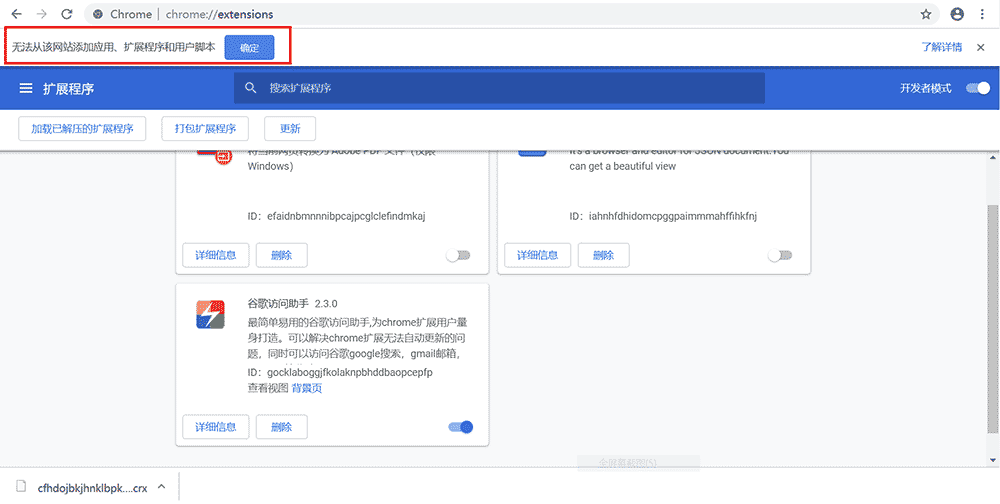Click the 谷歌访问助手 extension icon
This screenshot has height=504, width=1000.
pos(210,314)
